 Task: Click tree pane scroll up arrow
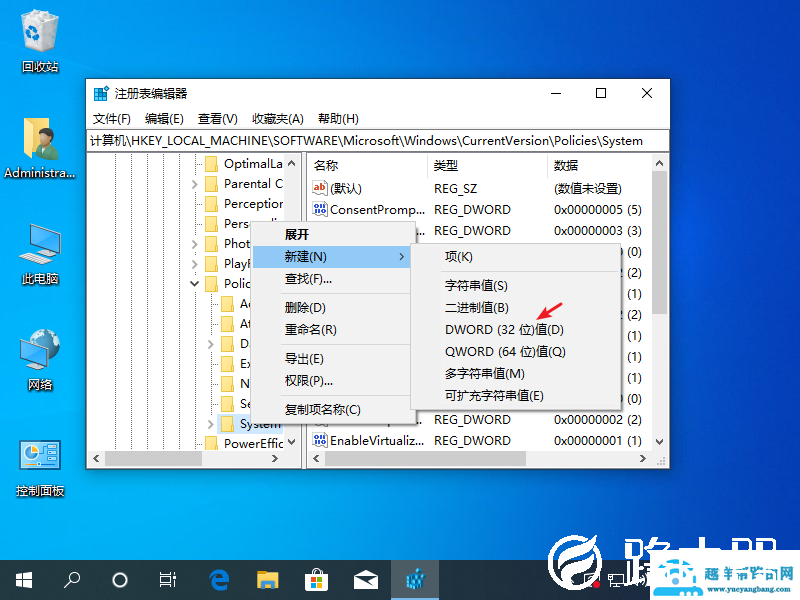click(292, 164)
